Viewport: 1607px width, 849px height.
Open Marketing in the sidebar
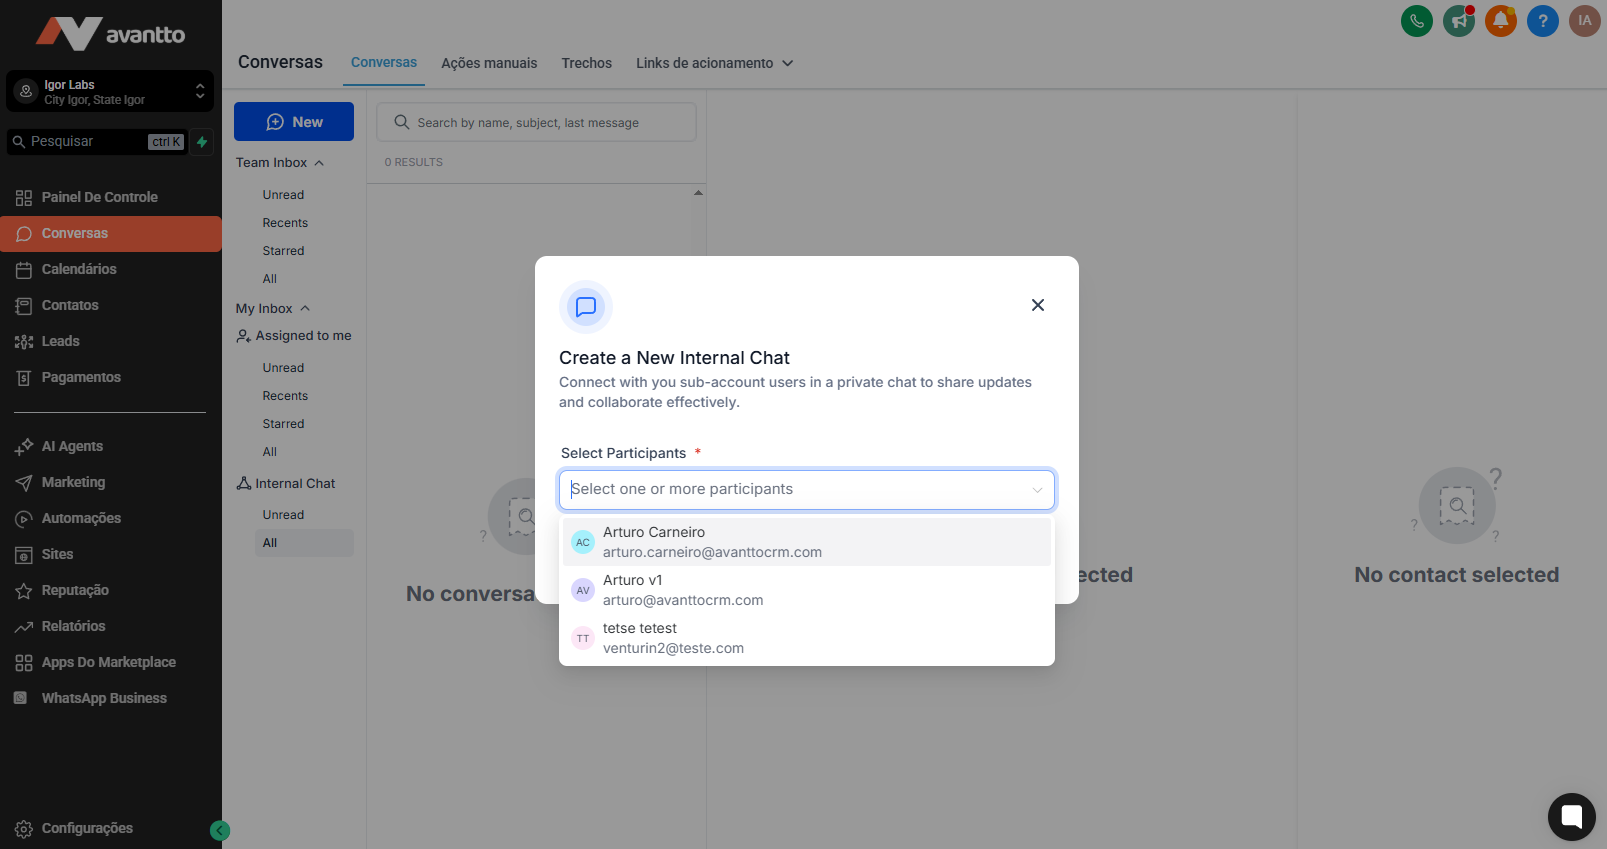111,482
